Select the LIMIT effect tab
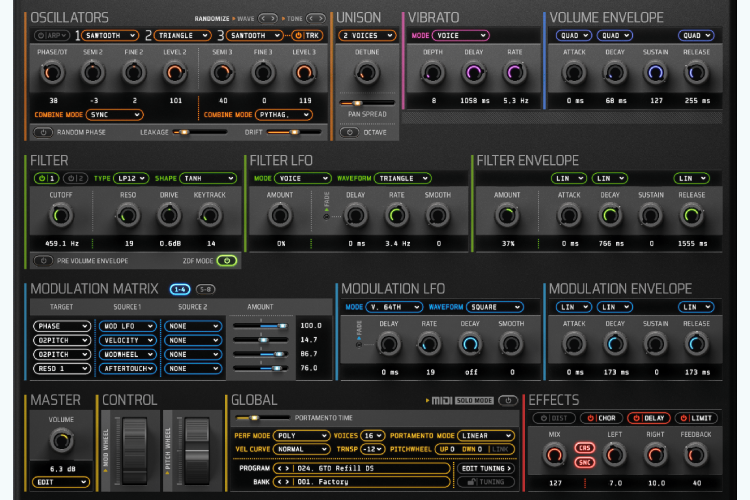Viewport: 750px width, 500px height. (696, 418)
